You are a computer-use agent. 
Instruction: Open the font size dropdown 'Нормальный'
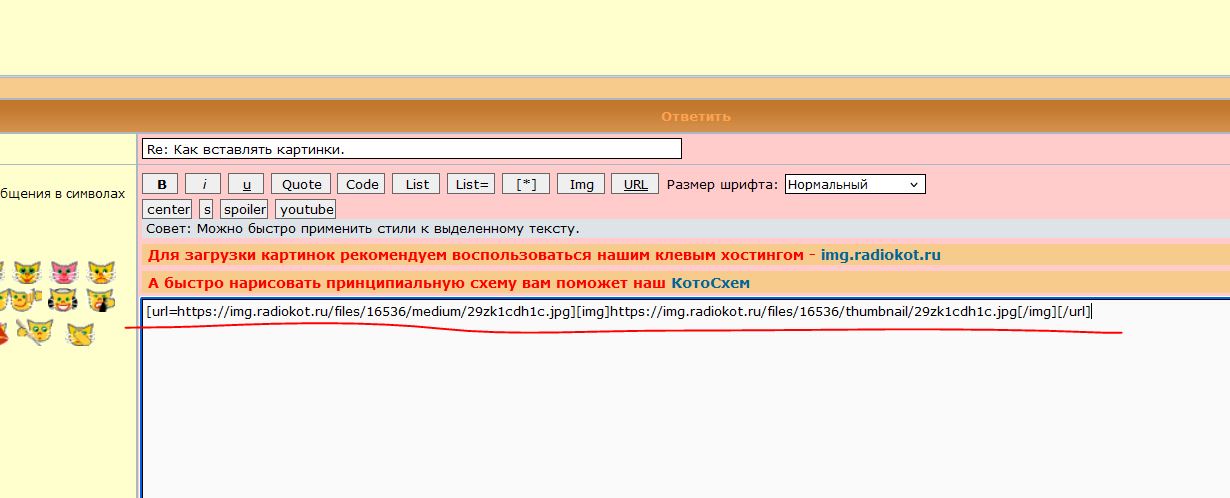point(855,184)
